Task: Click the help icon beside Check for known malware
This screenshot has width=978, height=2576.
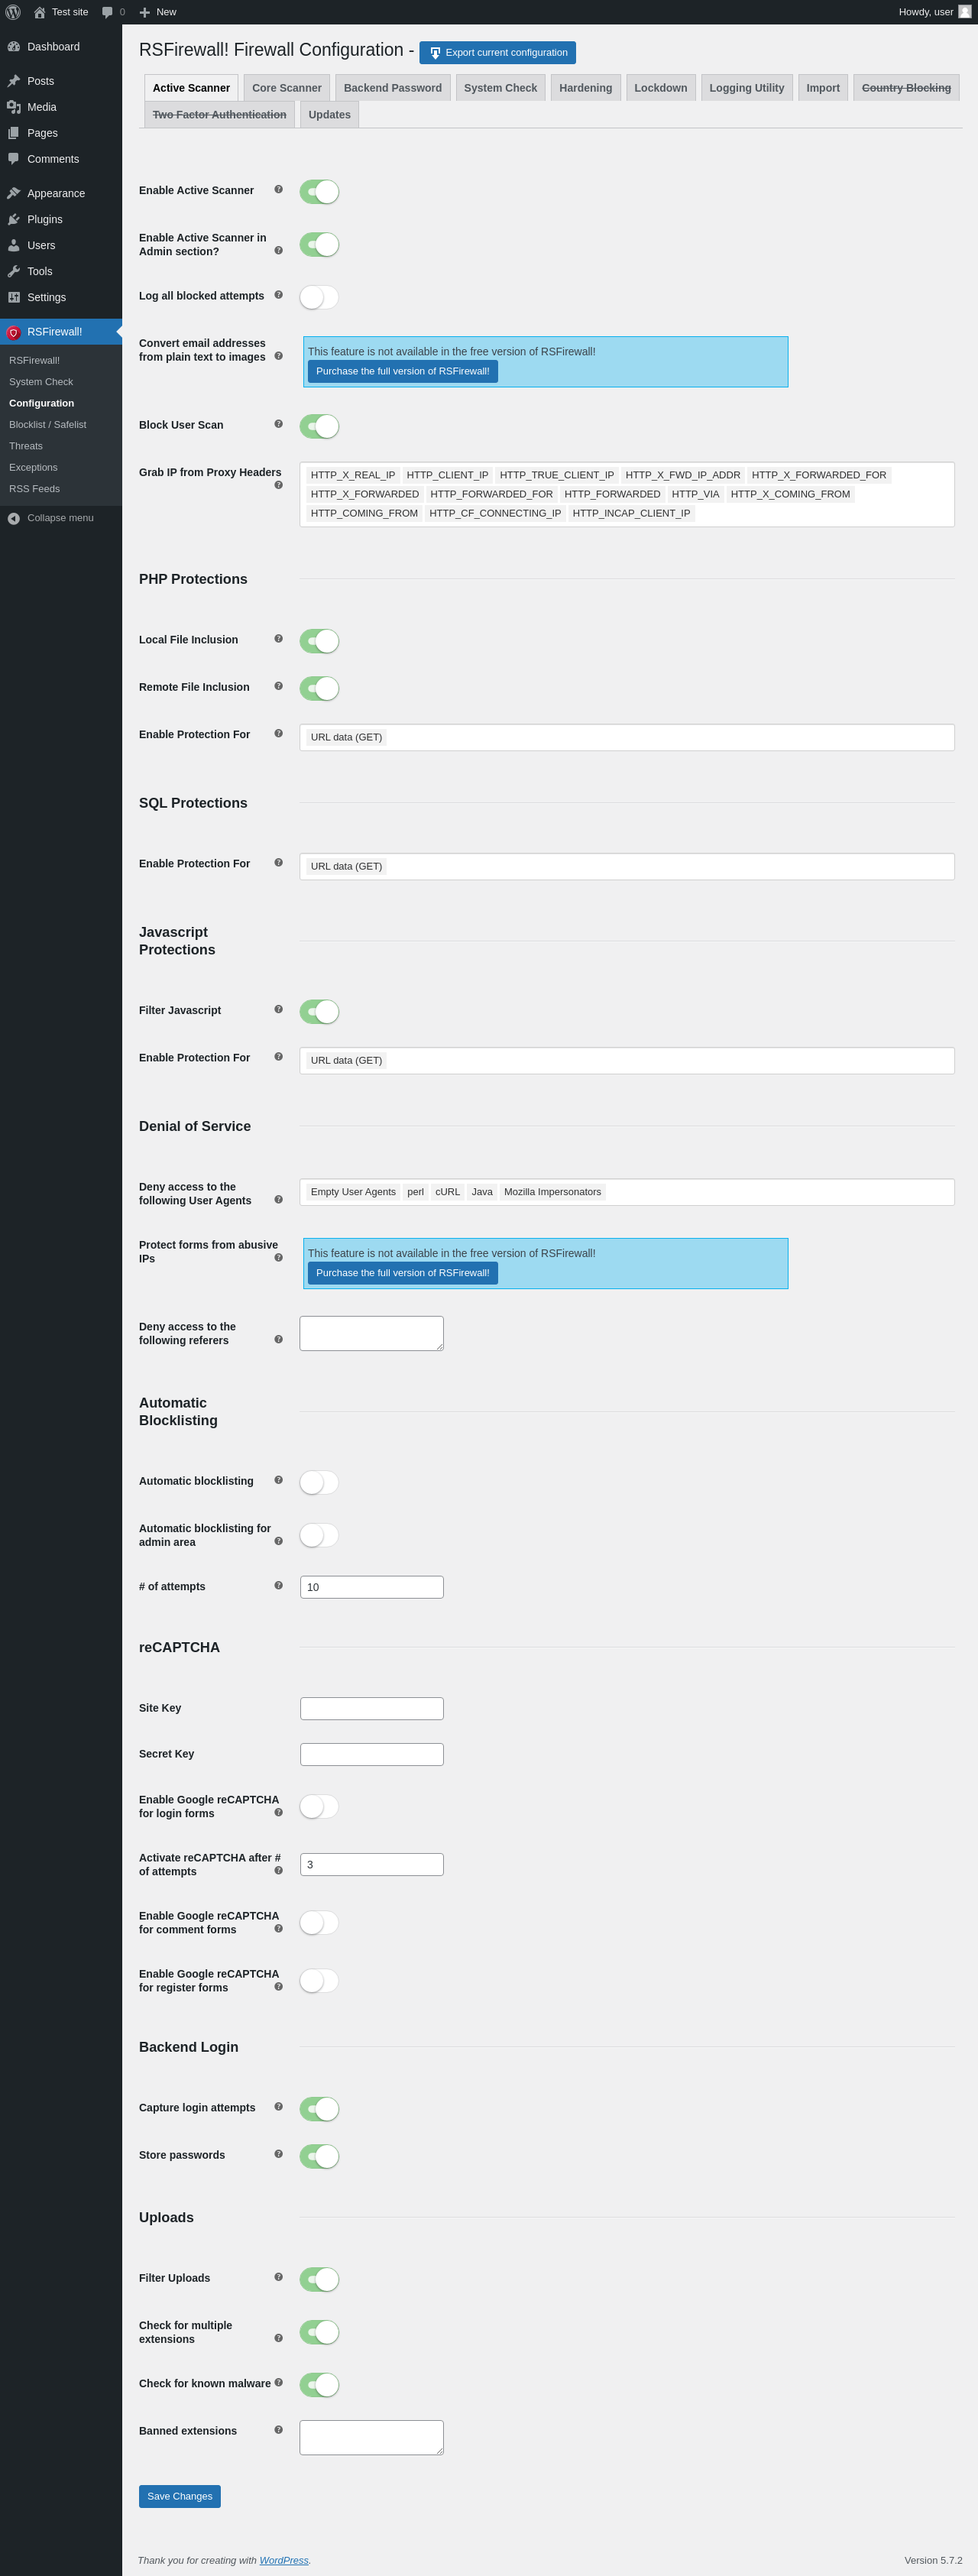Action: (x=278, y=2382)
